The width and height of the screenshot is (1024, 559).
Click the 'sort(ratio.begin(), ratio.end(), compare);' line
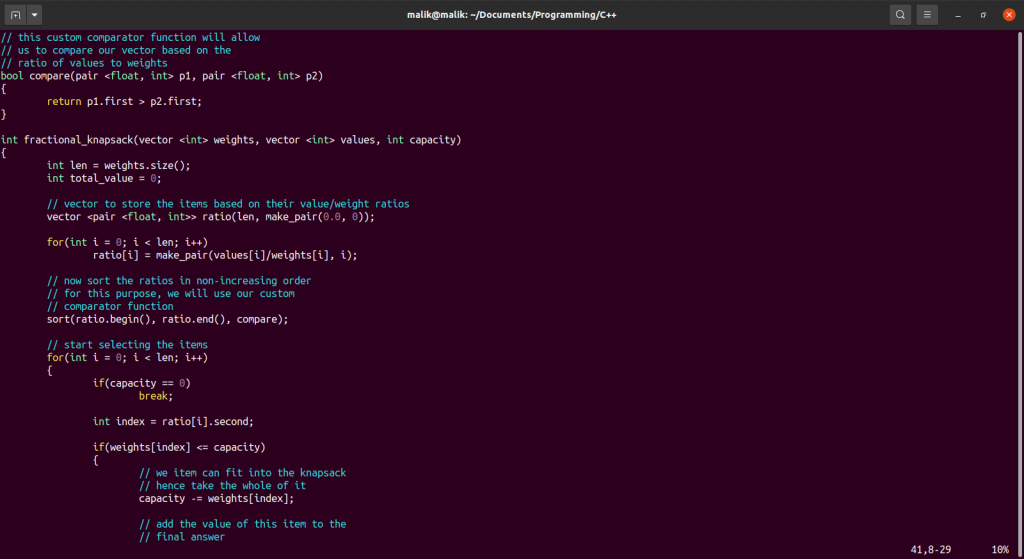(167, 319)
